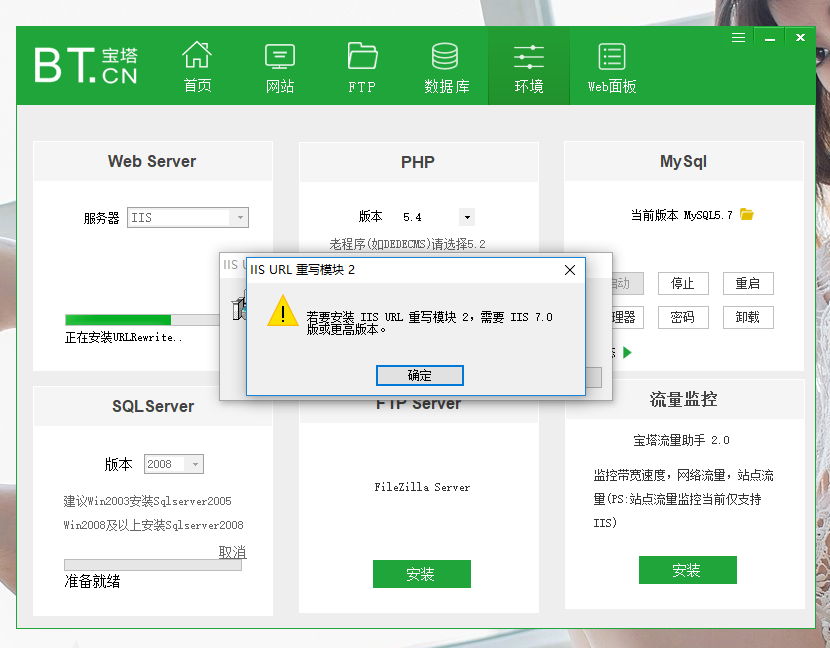
Task: Open the 数据库 database icon tab
Action: click(446, 66)
